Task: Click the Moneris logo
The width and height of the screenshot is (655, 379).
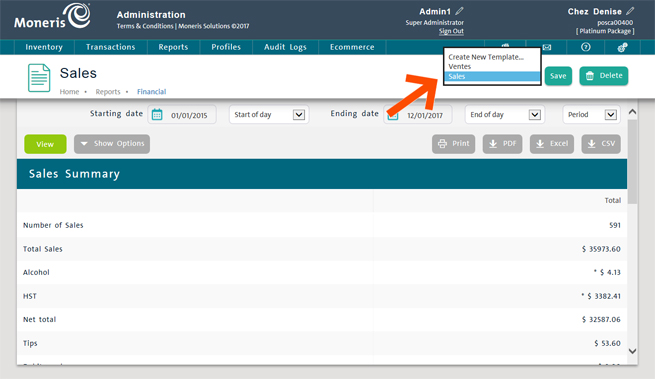Action: tap(52, 17)
